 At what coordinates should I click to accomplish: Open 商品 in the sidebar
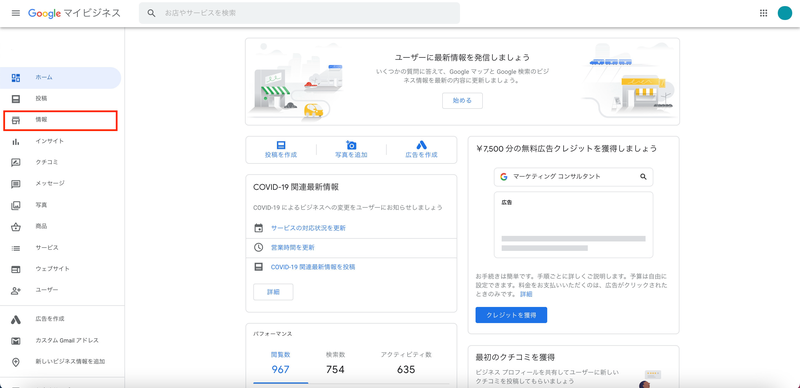coord(60,227)
